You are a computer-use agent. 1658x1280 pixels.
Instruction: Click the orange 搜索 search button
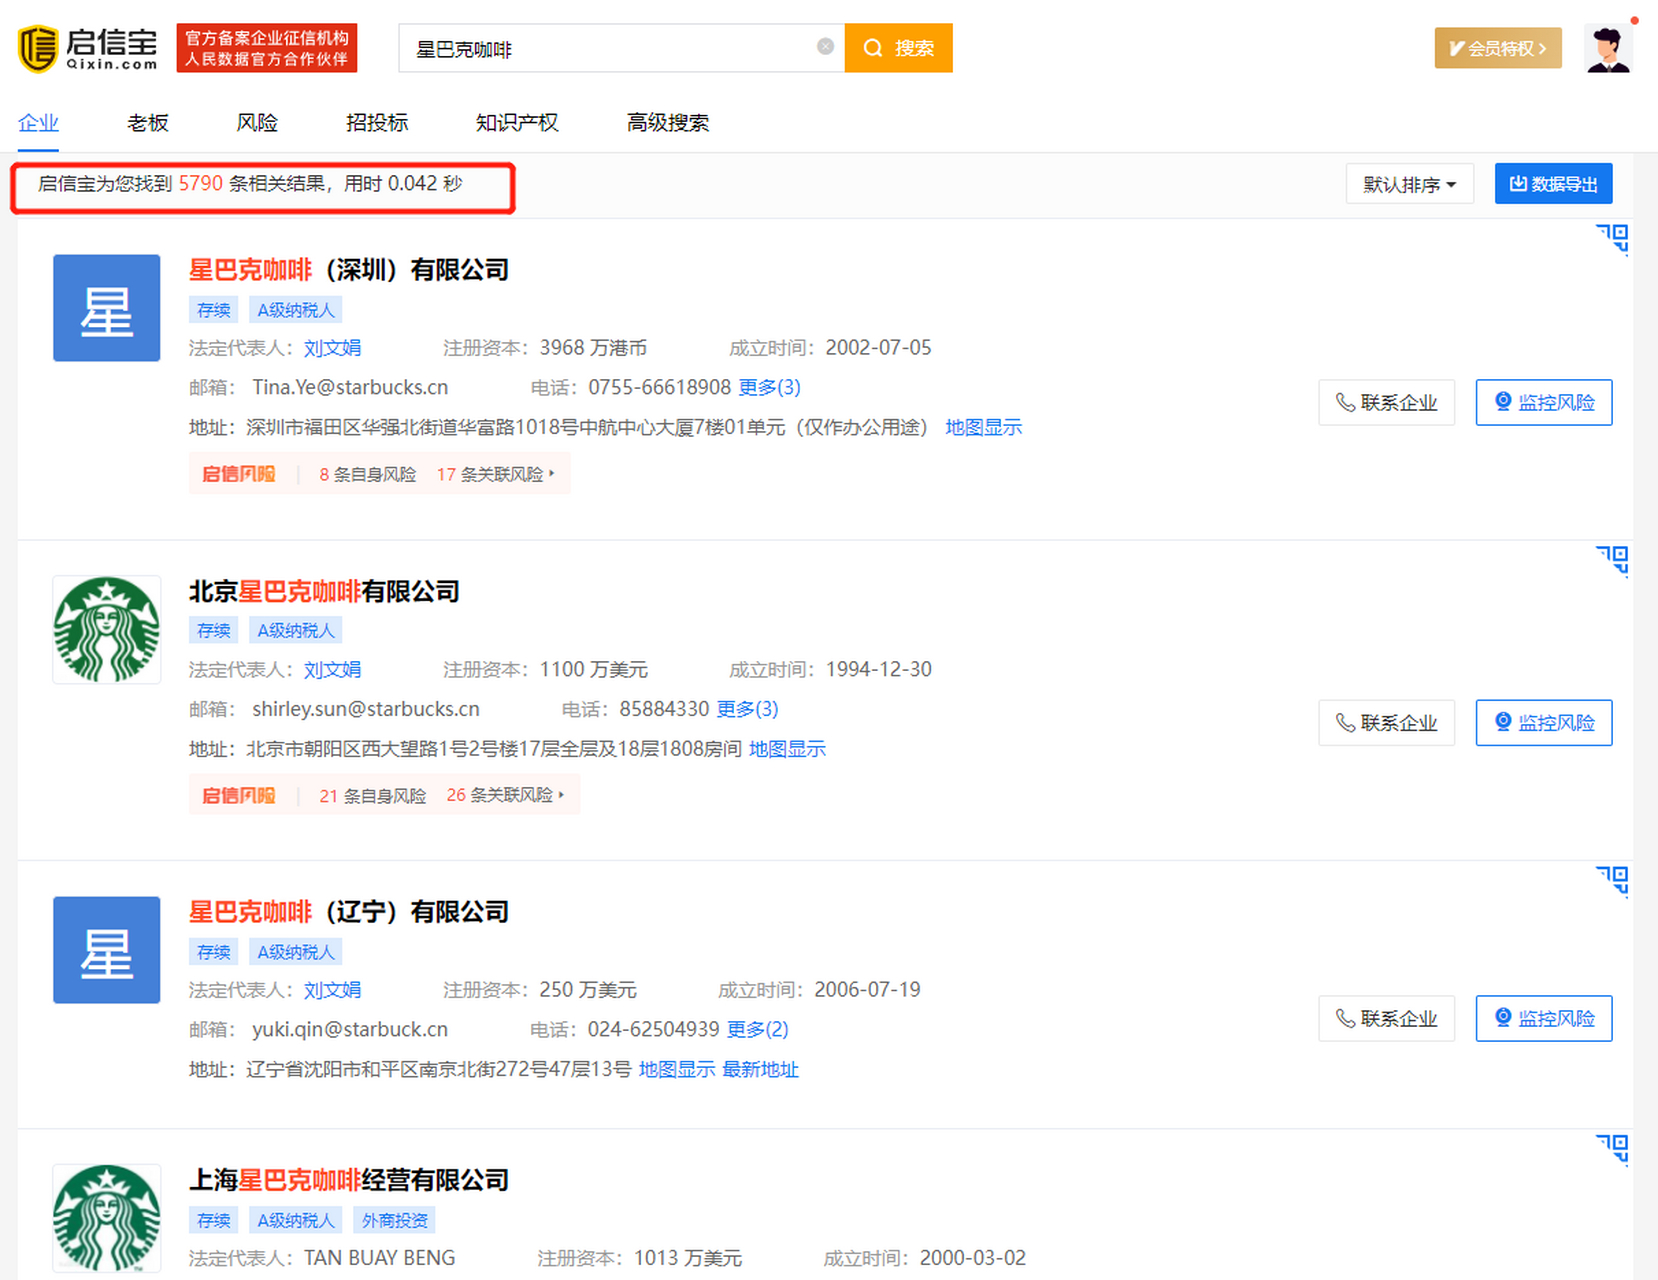coord(898,48)
